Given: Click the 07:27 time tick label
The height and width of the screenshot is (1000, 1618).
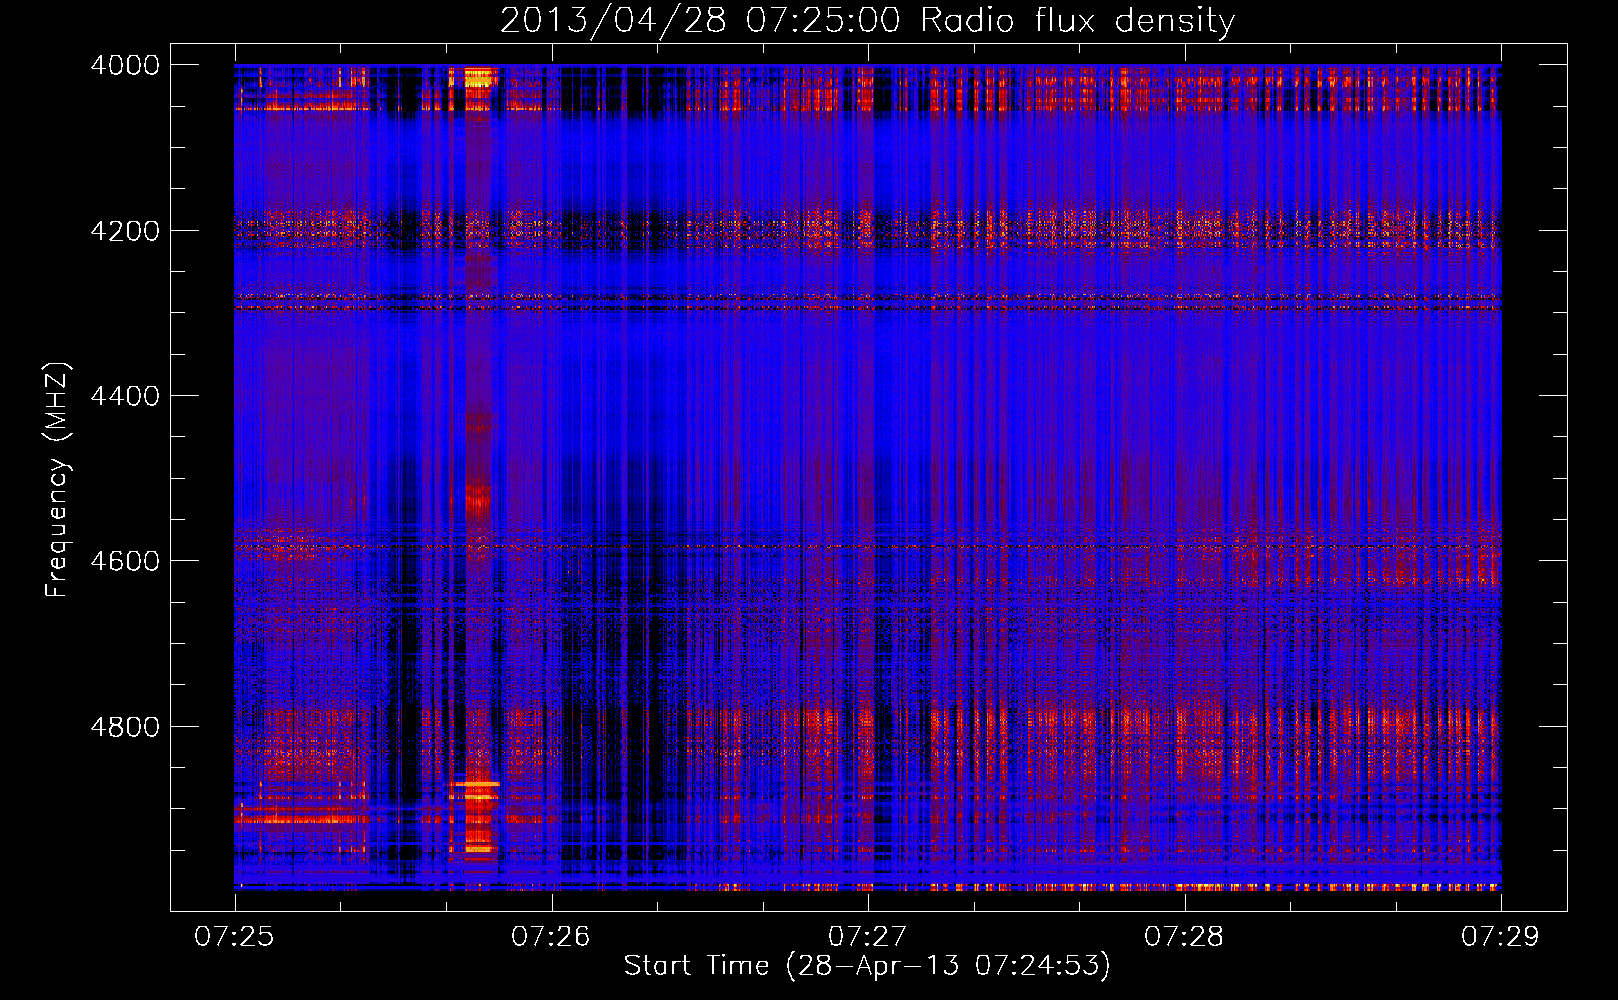Looking at the screenshot, I should (867, 937).
